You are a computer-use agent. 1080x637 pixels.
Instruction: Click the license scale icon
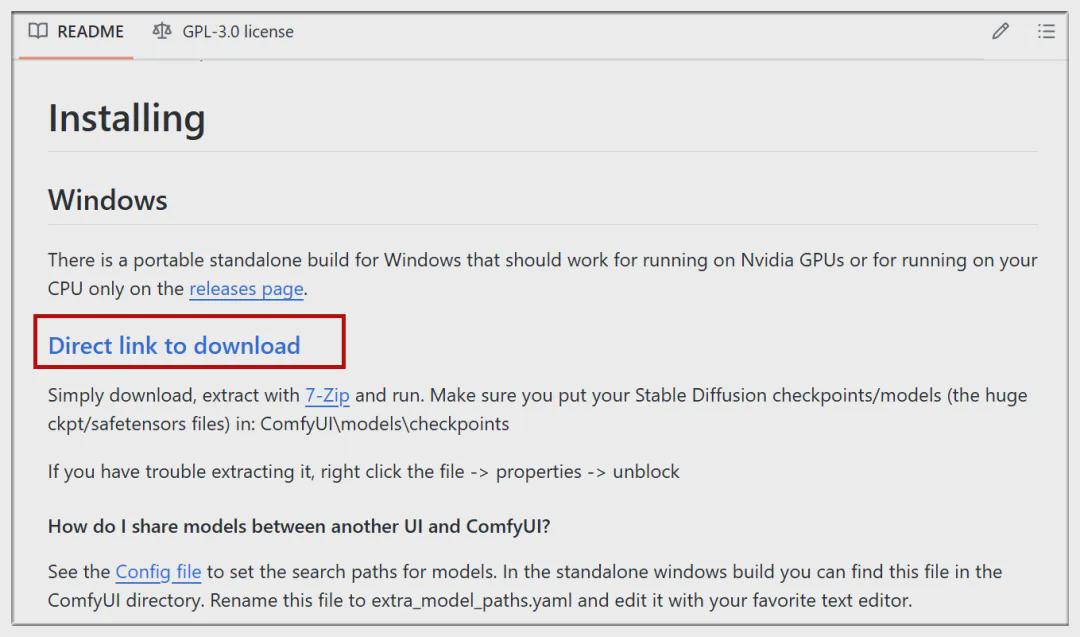click(x=162, y=31)
